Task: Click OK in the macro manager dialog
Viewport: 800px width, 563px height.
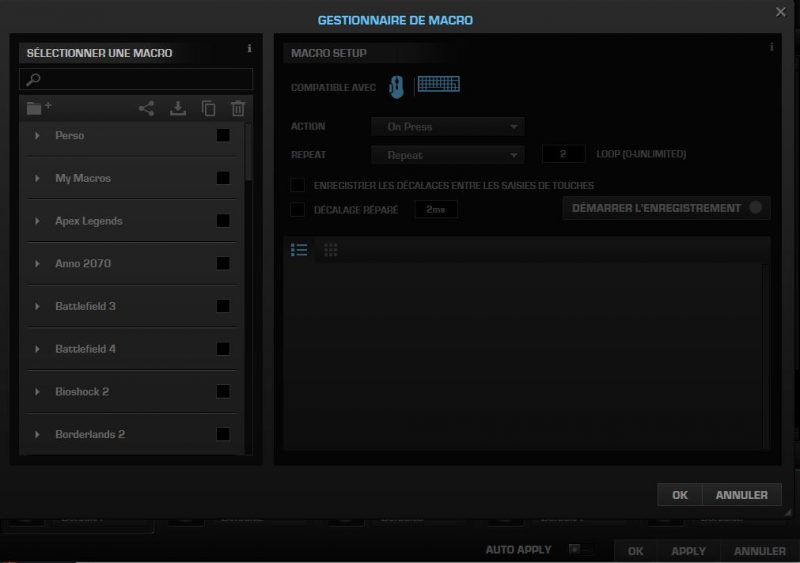Action: (680, 495)
